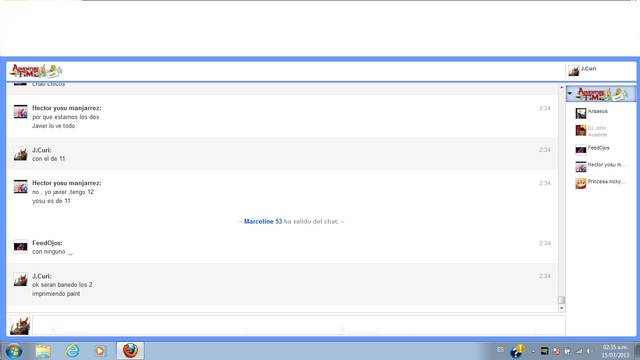Open the network signal icon
This screenshot has height=360, width=640.
tap(579, 351)
